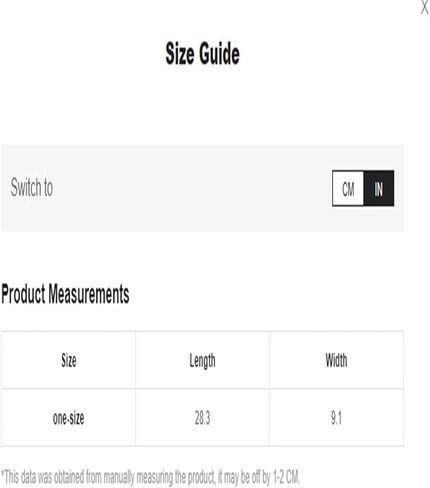Click the word Measurements in subheading
Viewport: 430px width, 488px height.
(x=89, y=294)
